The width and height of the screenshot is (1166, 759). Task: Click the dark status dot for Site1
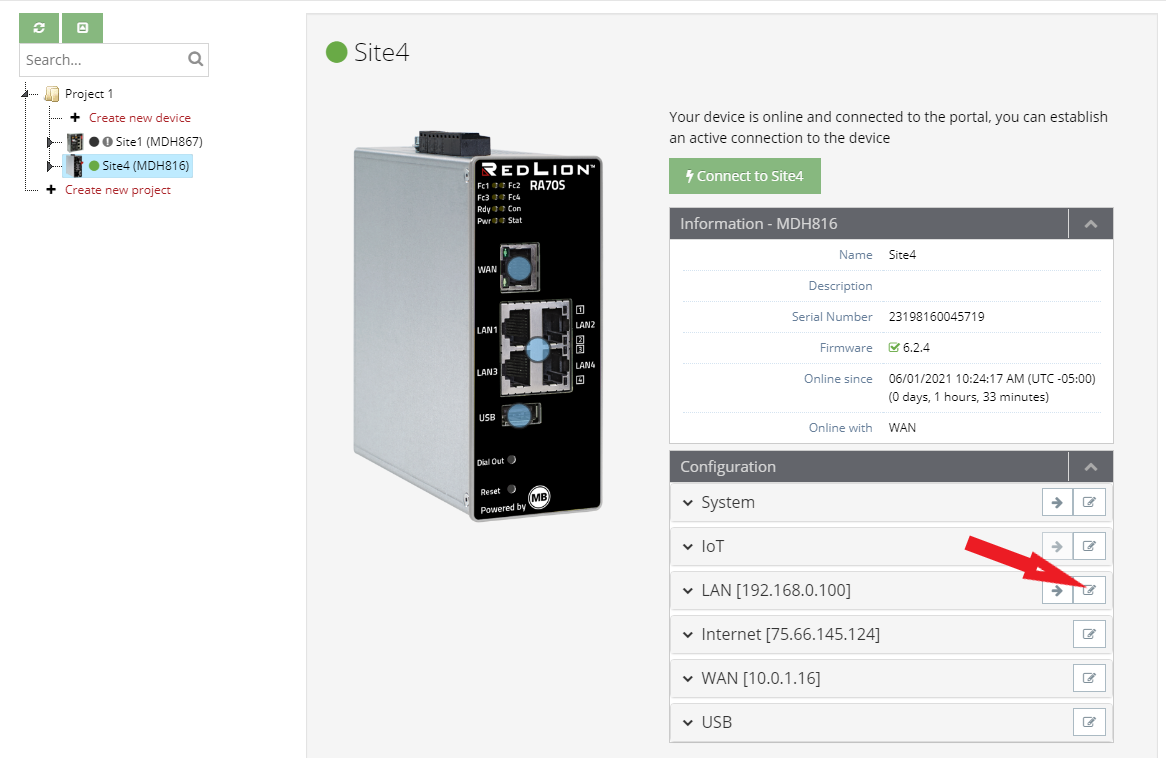[x=94, y=141]
